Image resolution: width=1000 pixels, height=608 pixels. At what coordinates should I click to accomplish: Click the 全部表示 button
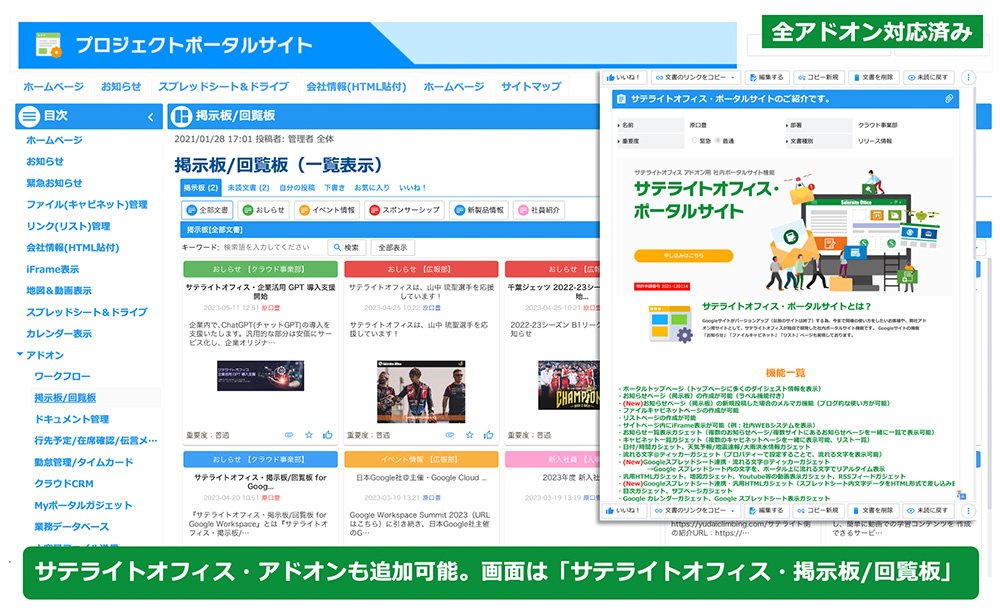[393, 248]
